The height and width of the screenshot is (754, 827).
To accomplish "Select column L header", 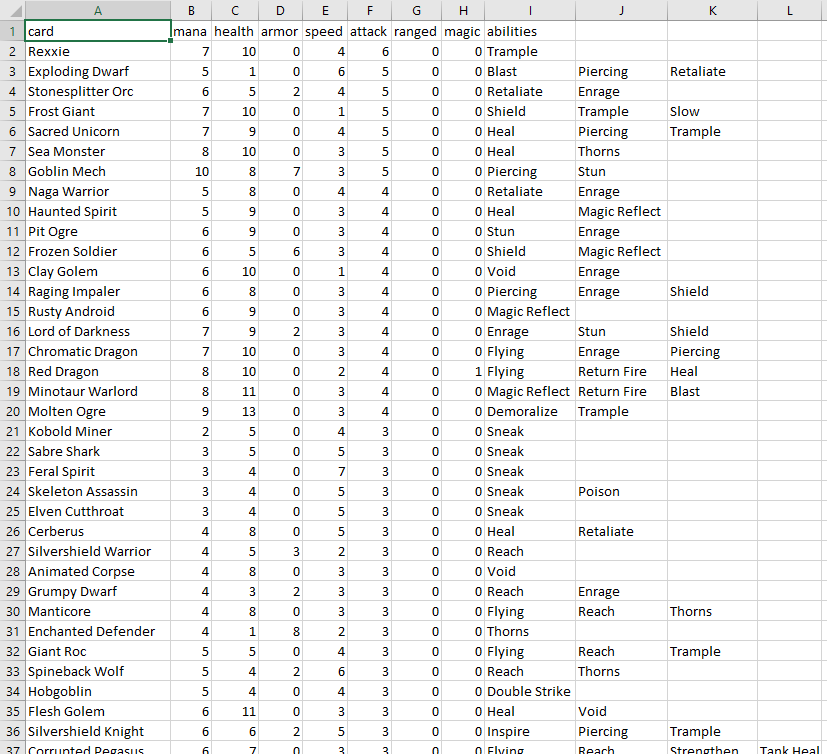I will click(x=789, y=10).
